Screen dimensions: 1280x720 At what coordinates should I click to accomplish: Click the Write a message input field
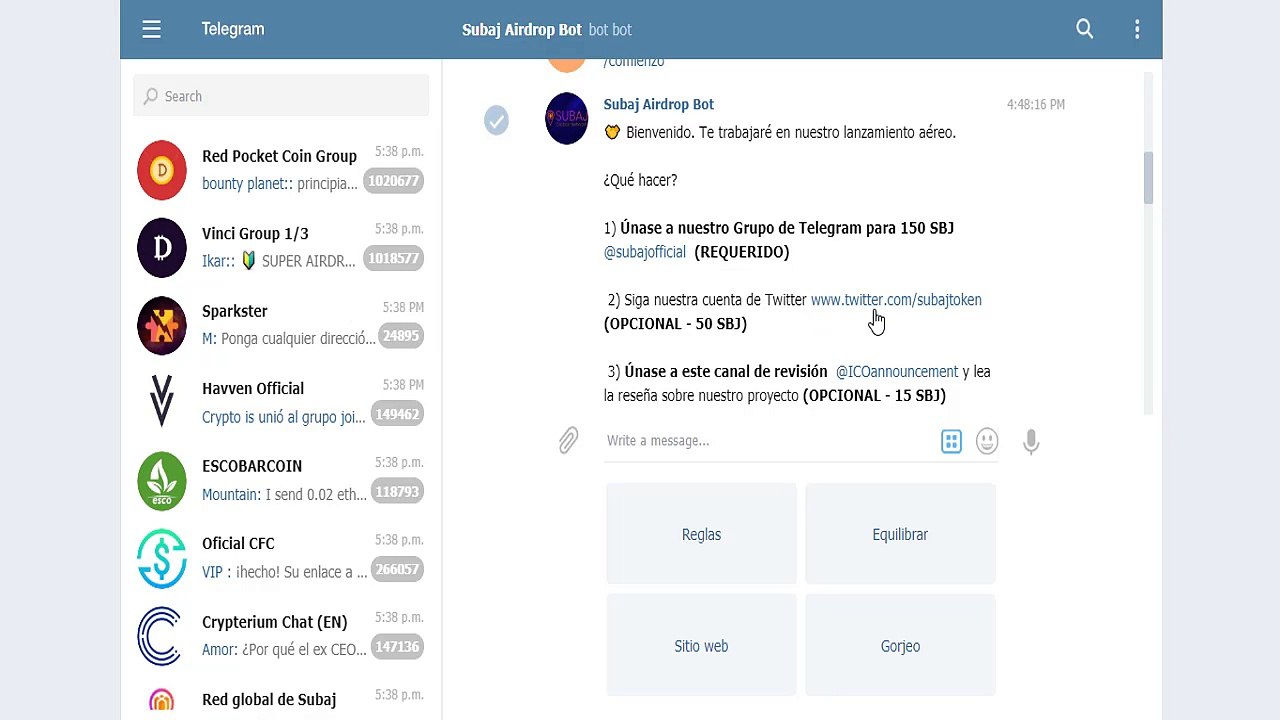pyautogui.click(x=768, y=441)
